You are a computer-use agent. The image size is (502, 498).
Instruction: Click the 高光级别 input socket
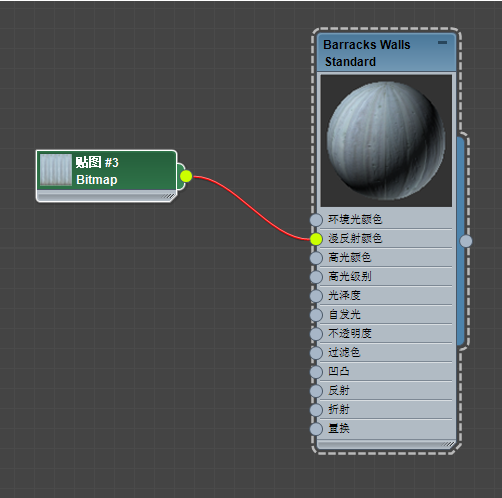pos(316,277)
